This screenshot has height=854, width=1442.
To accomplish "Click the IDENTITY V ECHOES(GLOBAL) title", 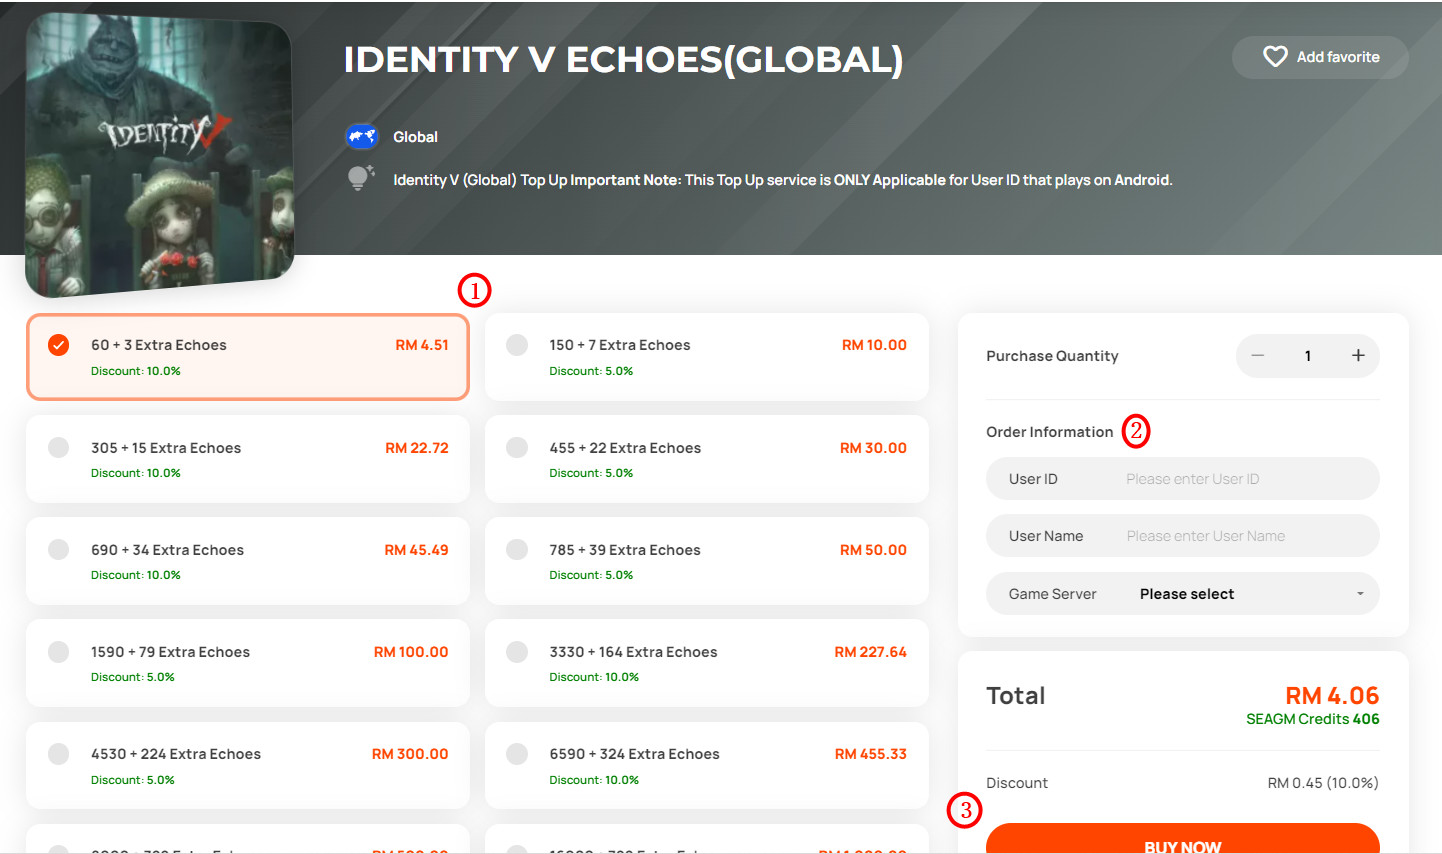I will pos(624,60).
